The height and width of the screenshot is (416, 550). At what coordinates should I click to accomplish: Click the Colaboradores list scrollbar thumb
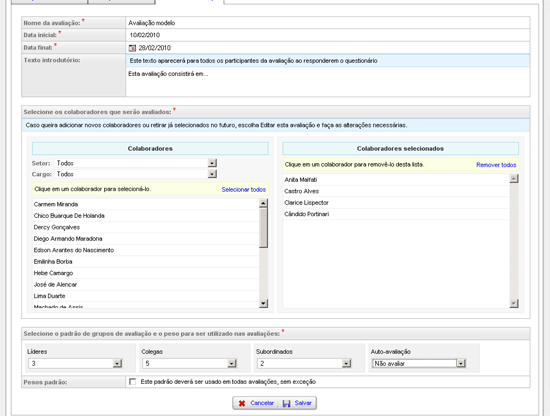263,228
